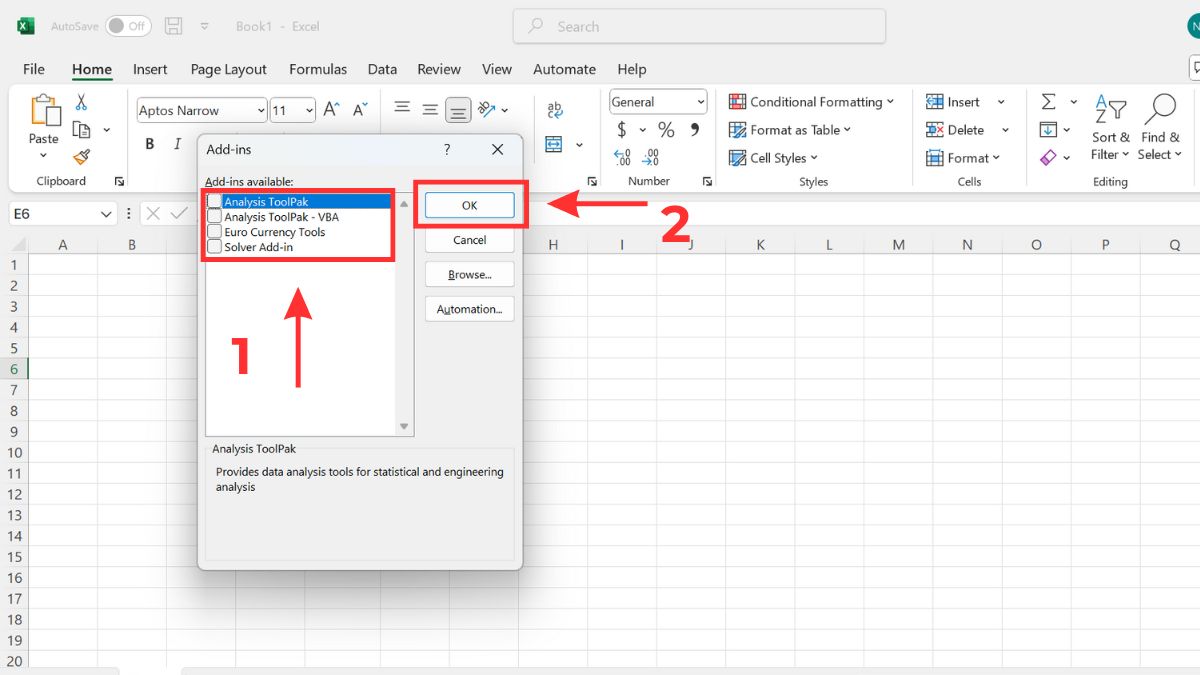This screenshot has width=1200, height=675.
Task: Switch to the Page Layout tab
Action: point(228,69)
